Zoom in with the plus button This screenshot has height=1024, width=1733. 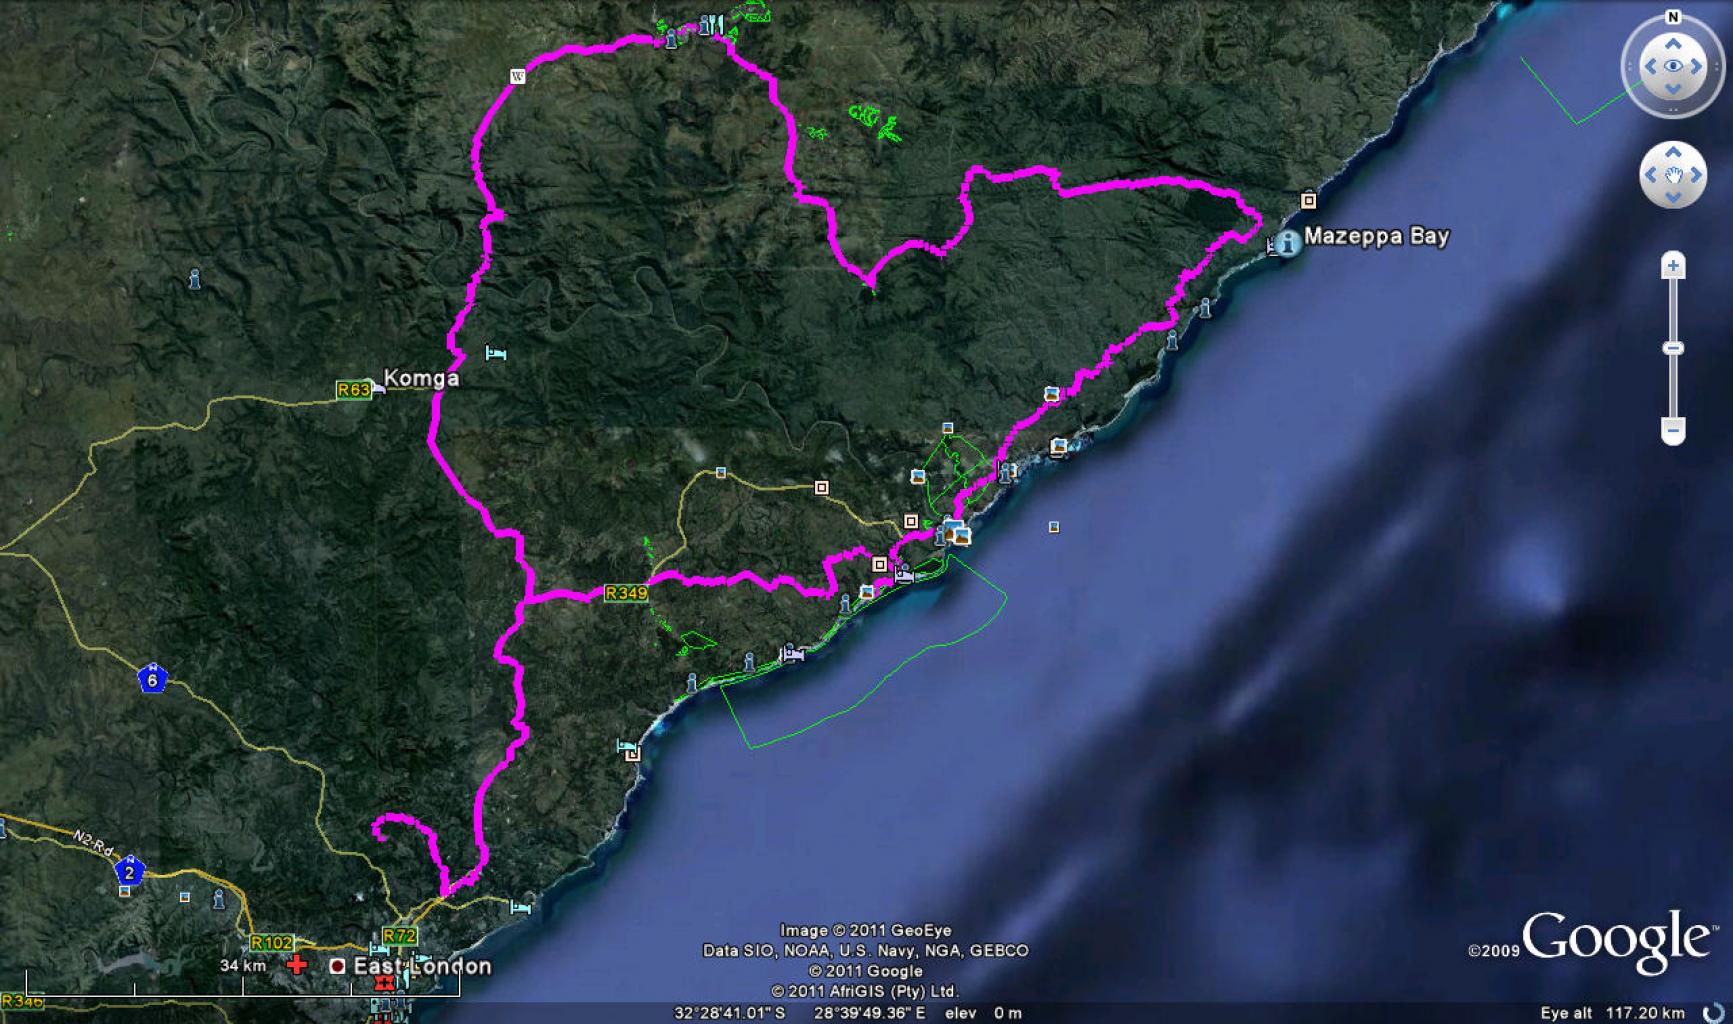click(x=1673, y=266)
